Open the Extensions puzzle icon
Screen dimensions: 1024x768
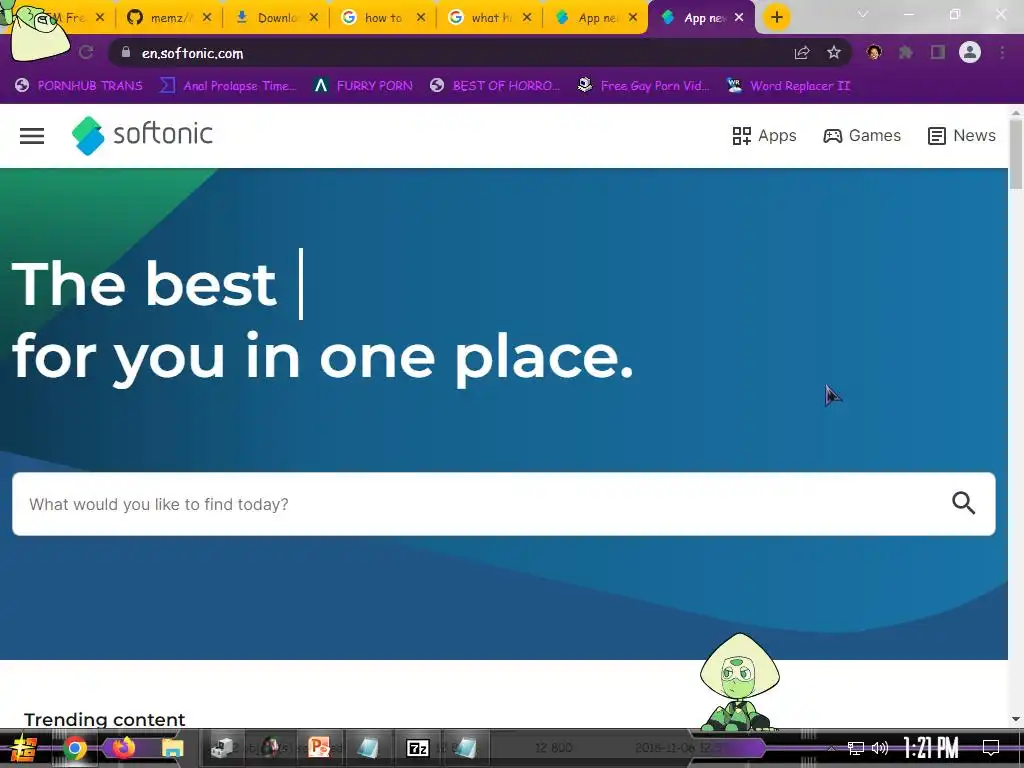click(x=906, y=52)
